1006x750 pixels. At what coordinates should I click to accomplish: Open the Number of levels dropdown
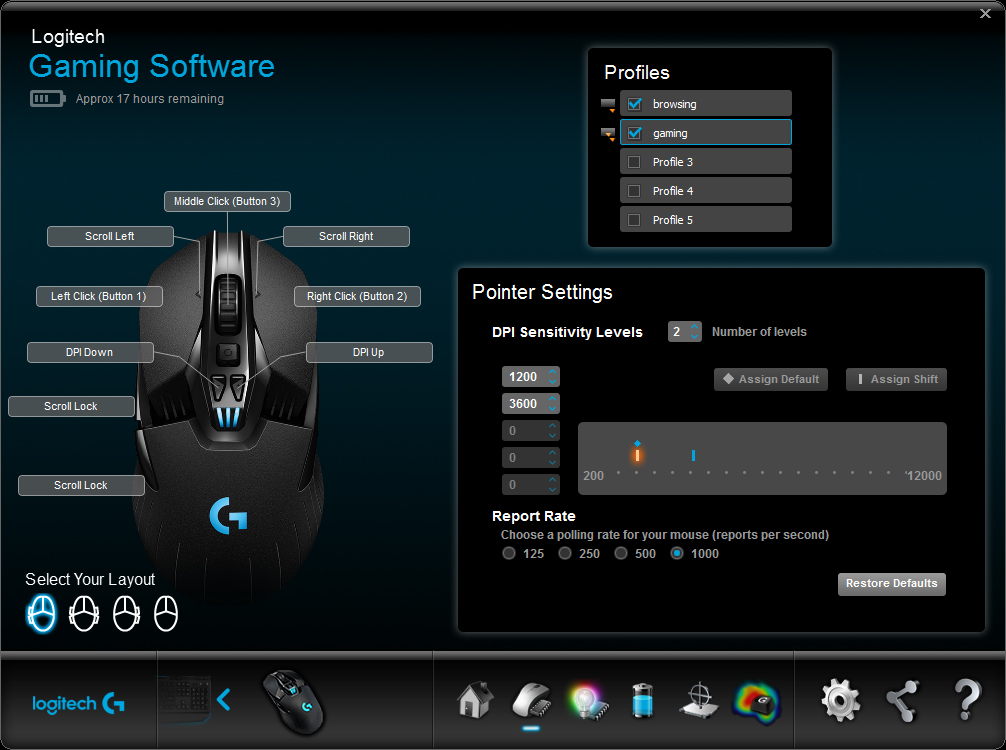[685, 331]
